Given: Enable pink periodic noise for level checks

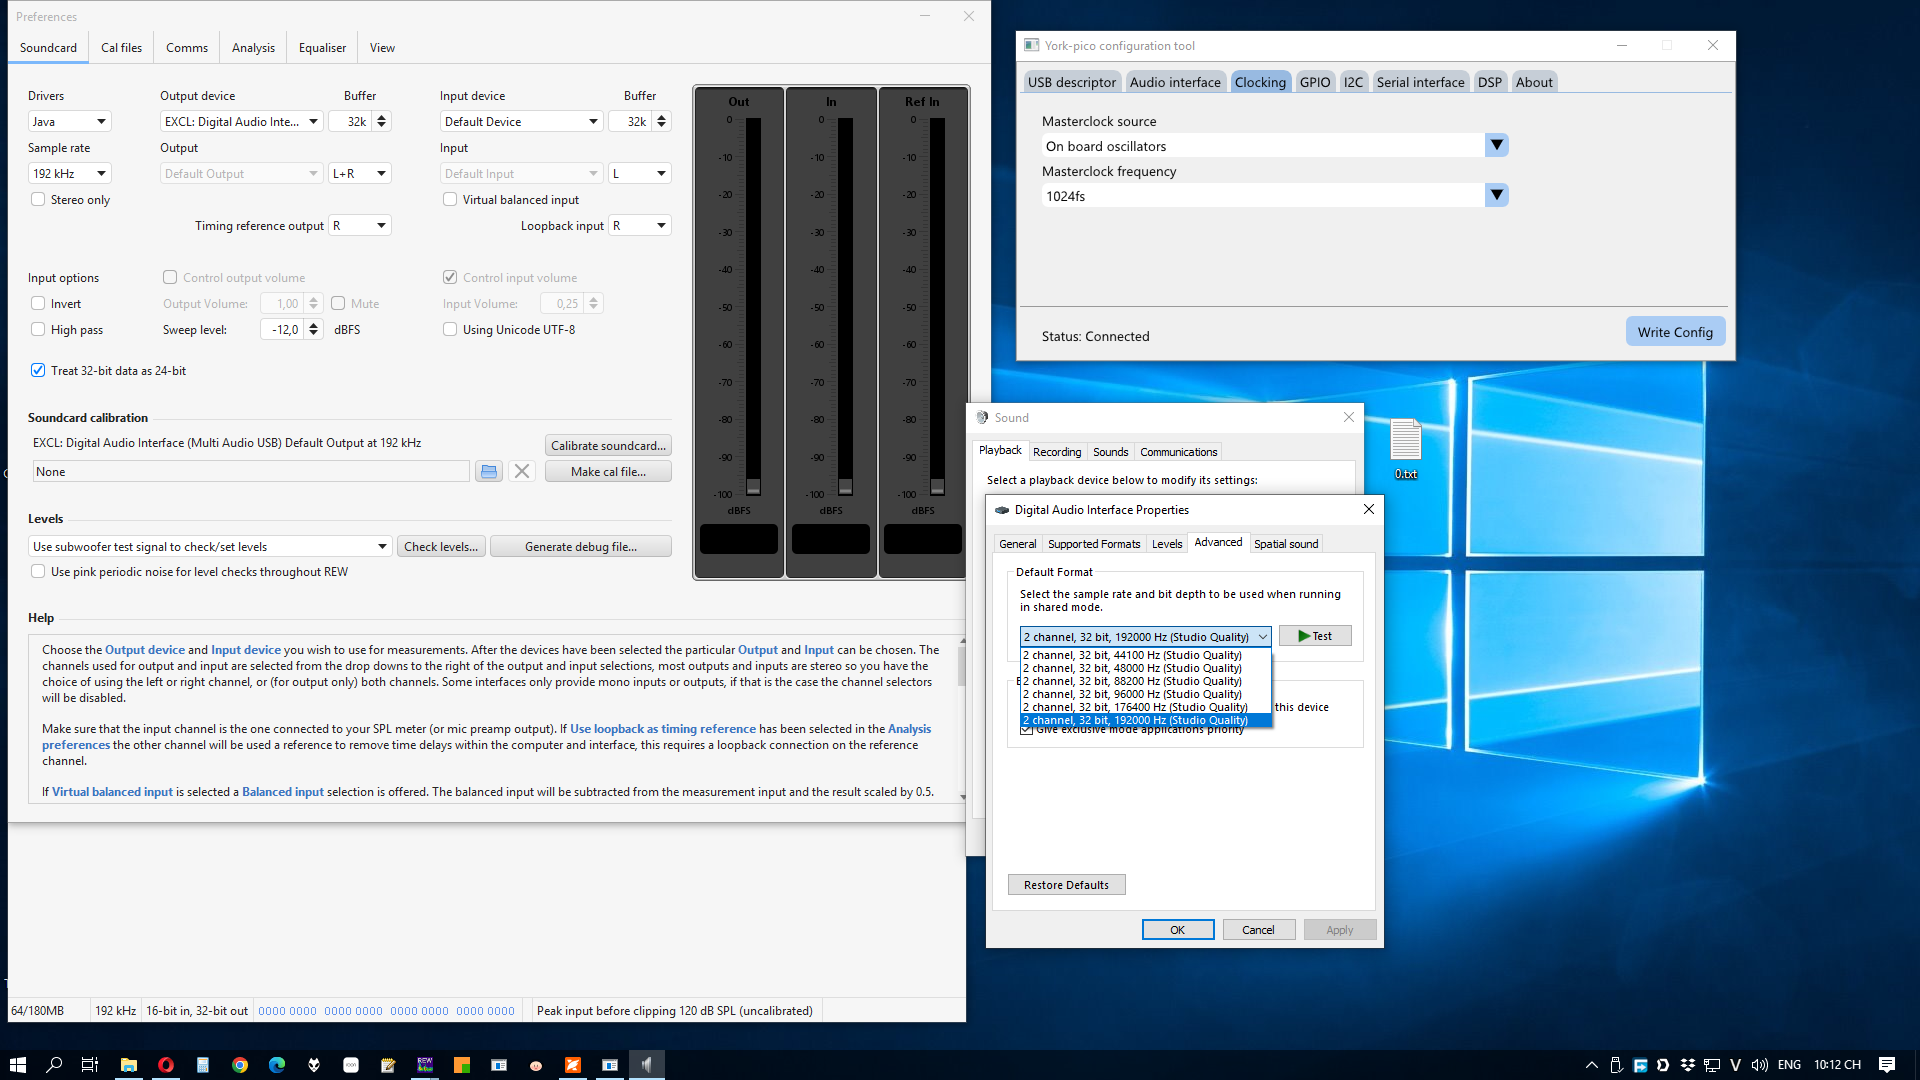Looking at the screenshot, I should point(38,572).
